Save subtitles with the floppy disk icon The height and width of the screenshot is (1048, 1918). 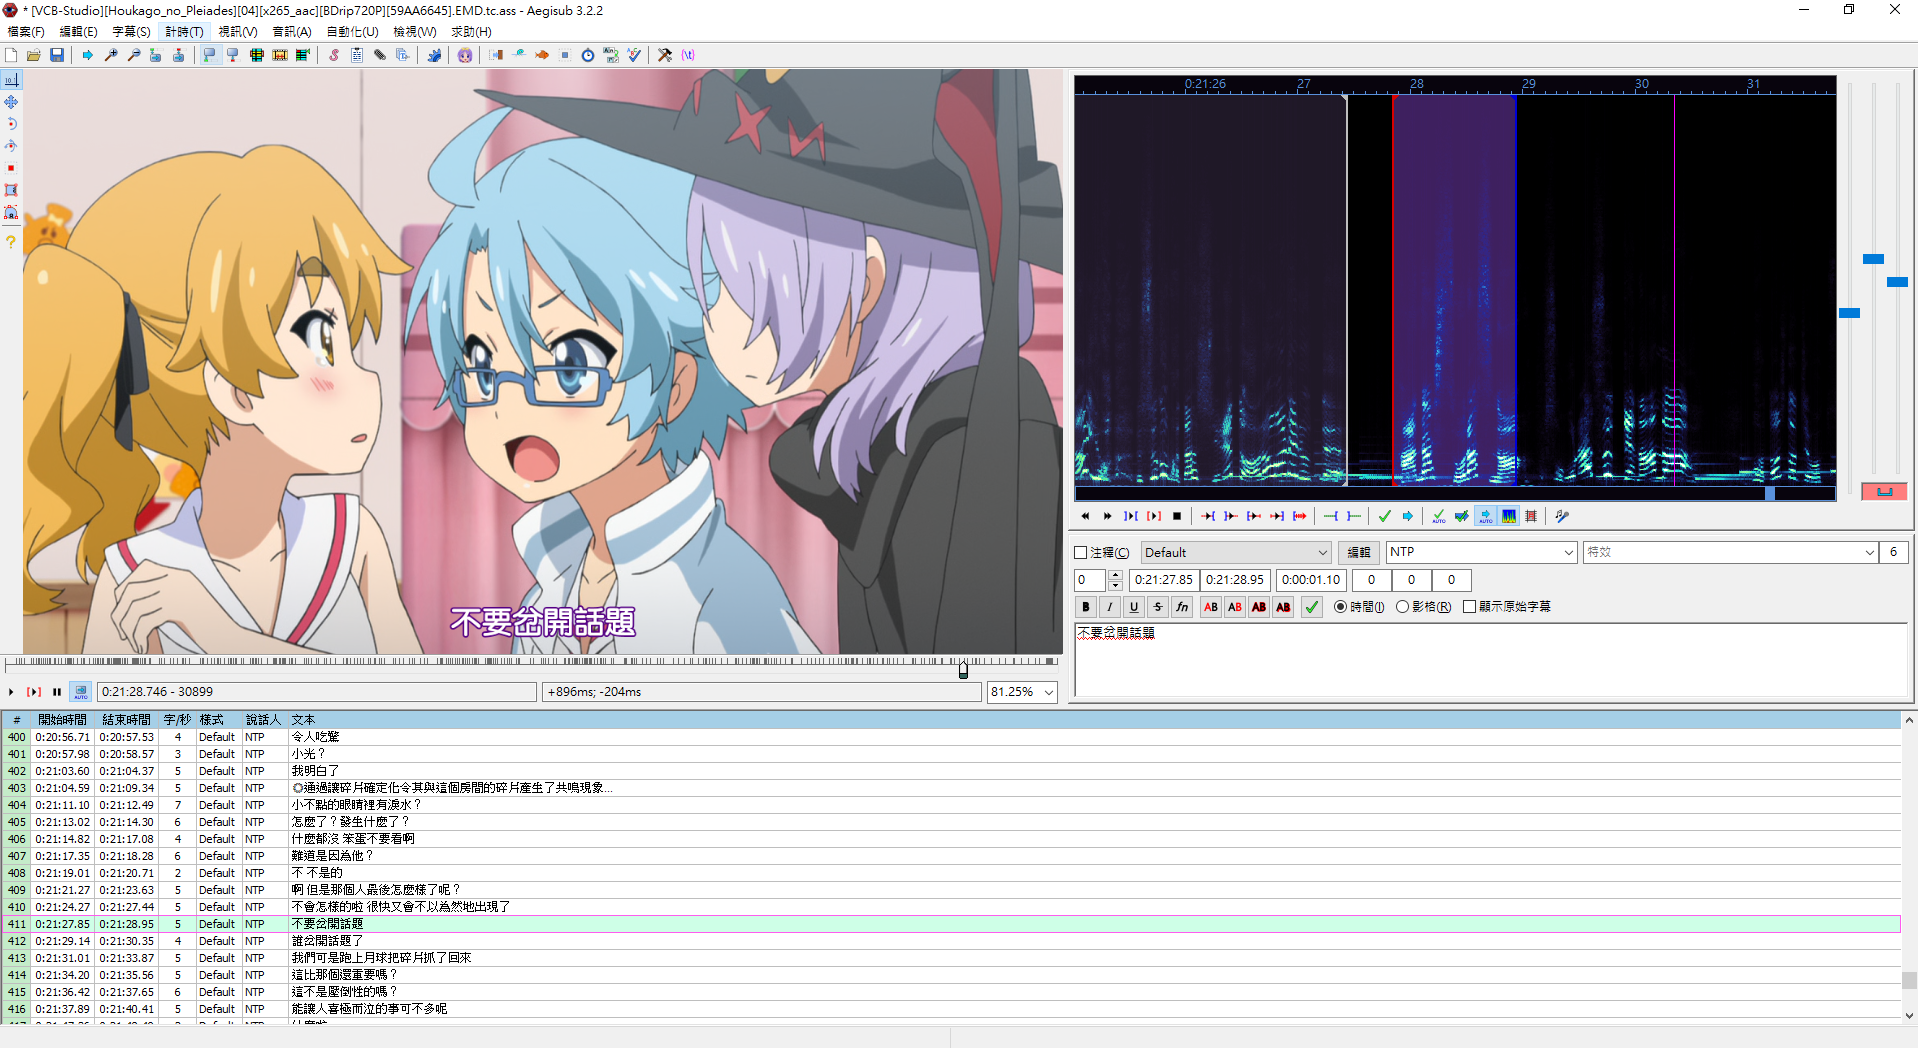pyautogui.click(x=57, y=55)
